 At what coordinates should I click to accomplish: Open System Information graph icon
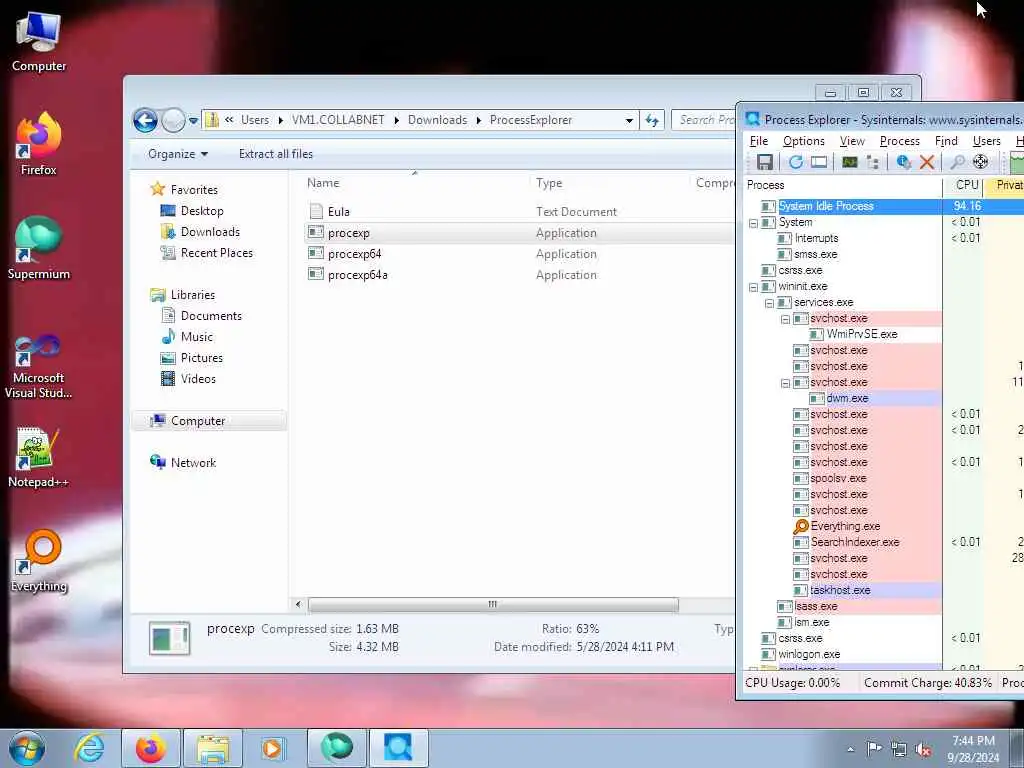(x=850, y=162)
